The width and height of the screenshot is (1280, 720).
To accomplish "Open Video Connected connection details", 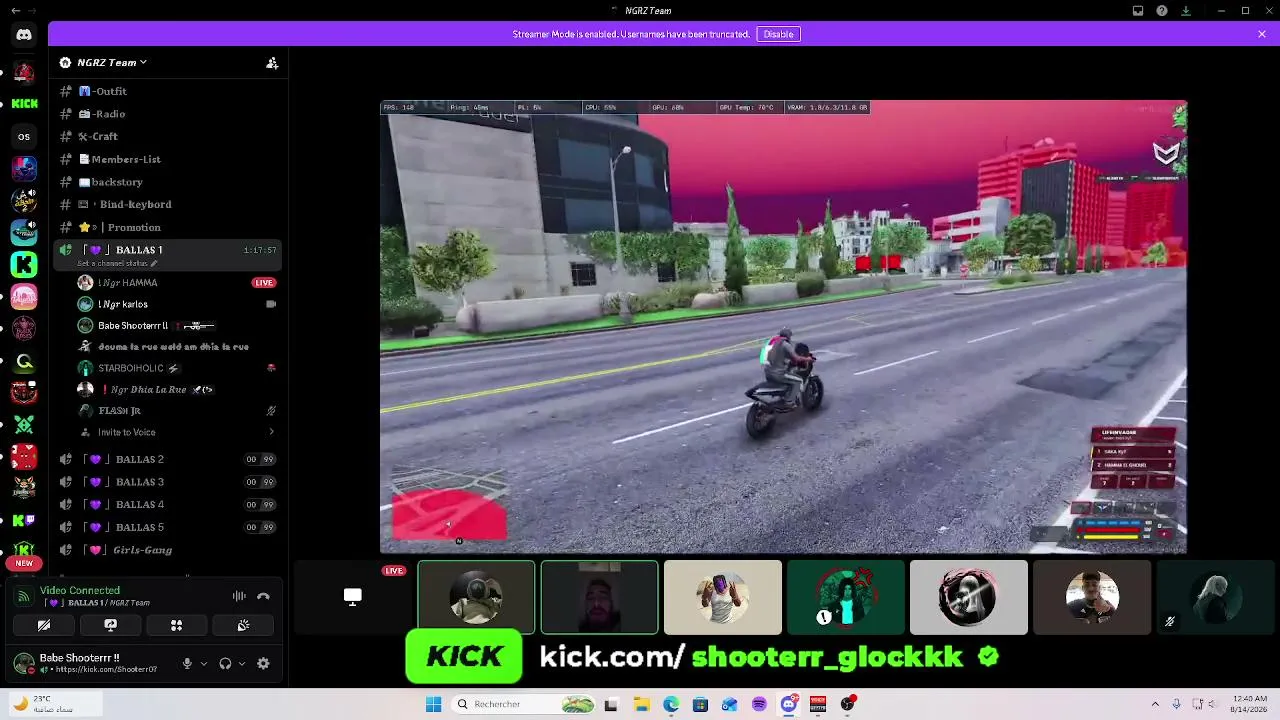I will tap(80, 591).
